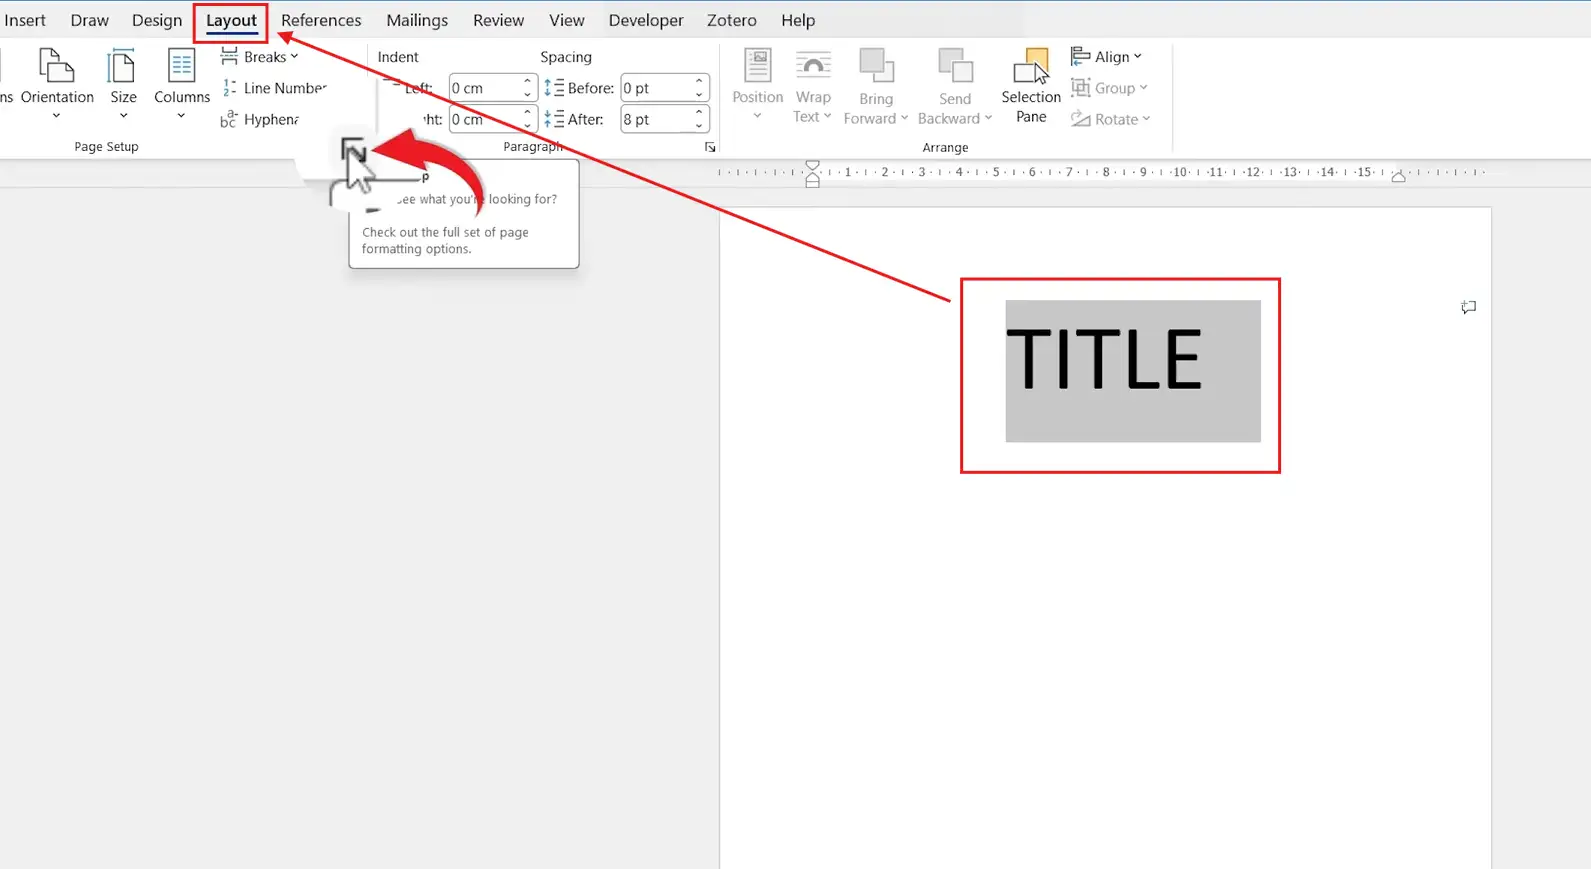Click the Line Numbers icon
The height and width of the screenshot is (869, 1591).
230,88
